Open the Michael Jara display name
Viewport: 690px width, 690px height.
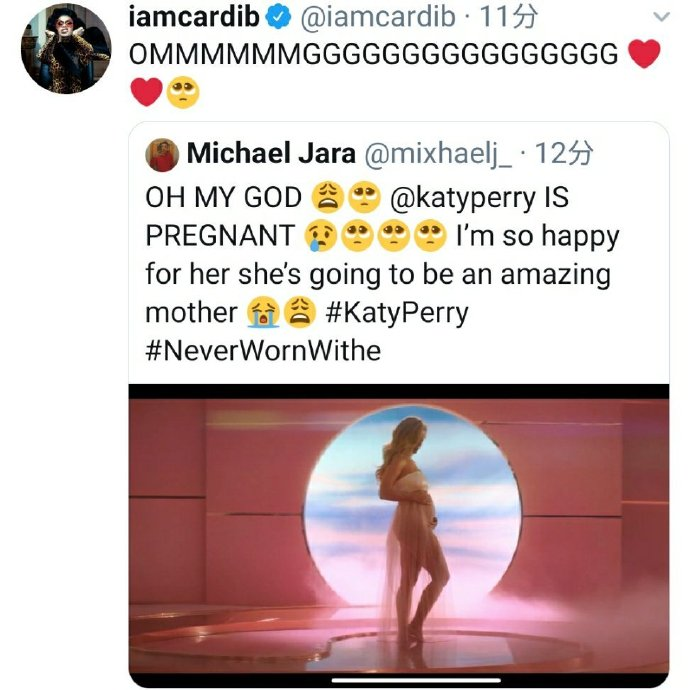[x=270, y=154]
